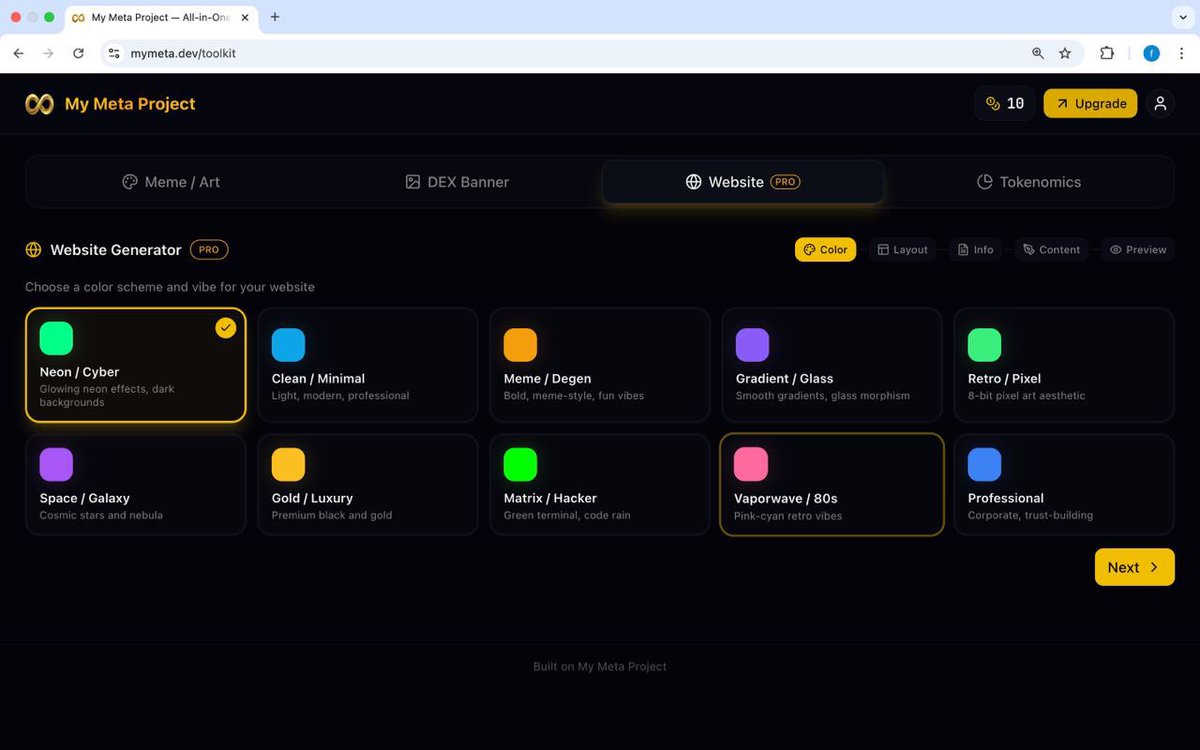Select the Matrix / Hacker theme title
This screenshot has width=1200, height=750.
[550, 498]
